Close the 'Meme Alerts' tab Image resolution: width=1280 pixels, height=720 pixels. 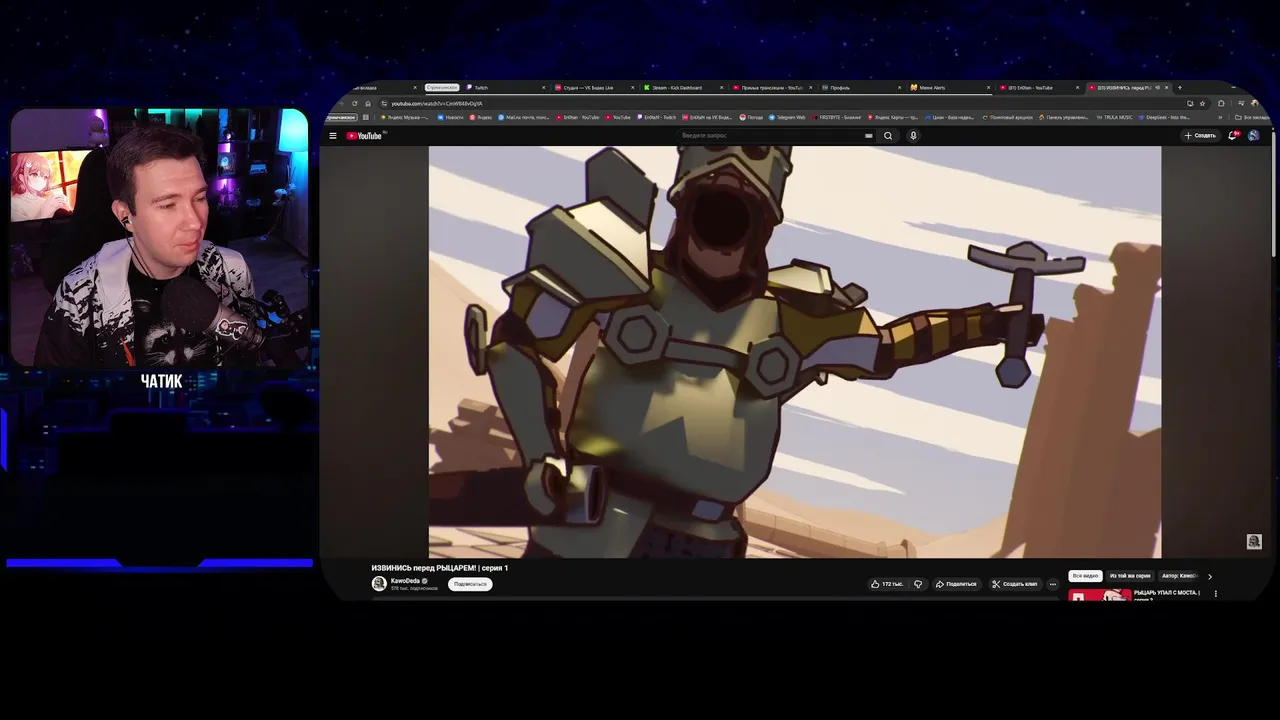989,87
